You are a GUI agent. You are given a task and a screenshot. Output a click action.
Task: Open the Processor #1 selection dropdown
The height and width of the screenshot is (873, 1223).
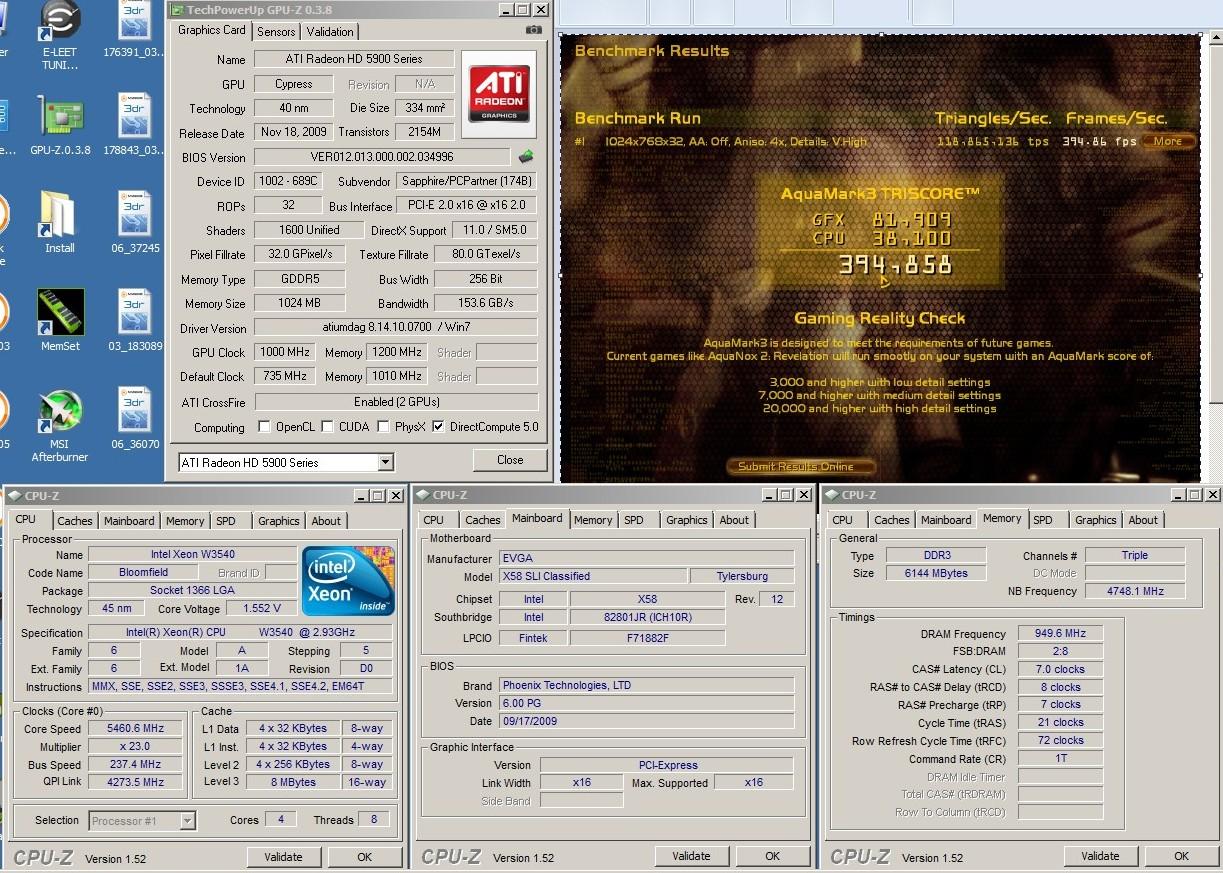187,821
